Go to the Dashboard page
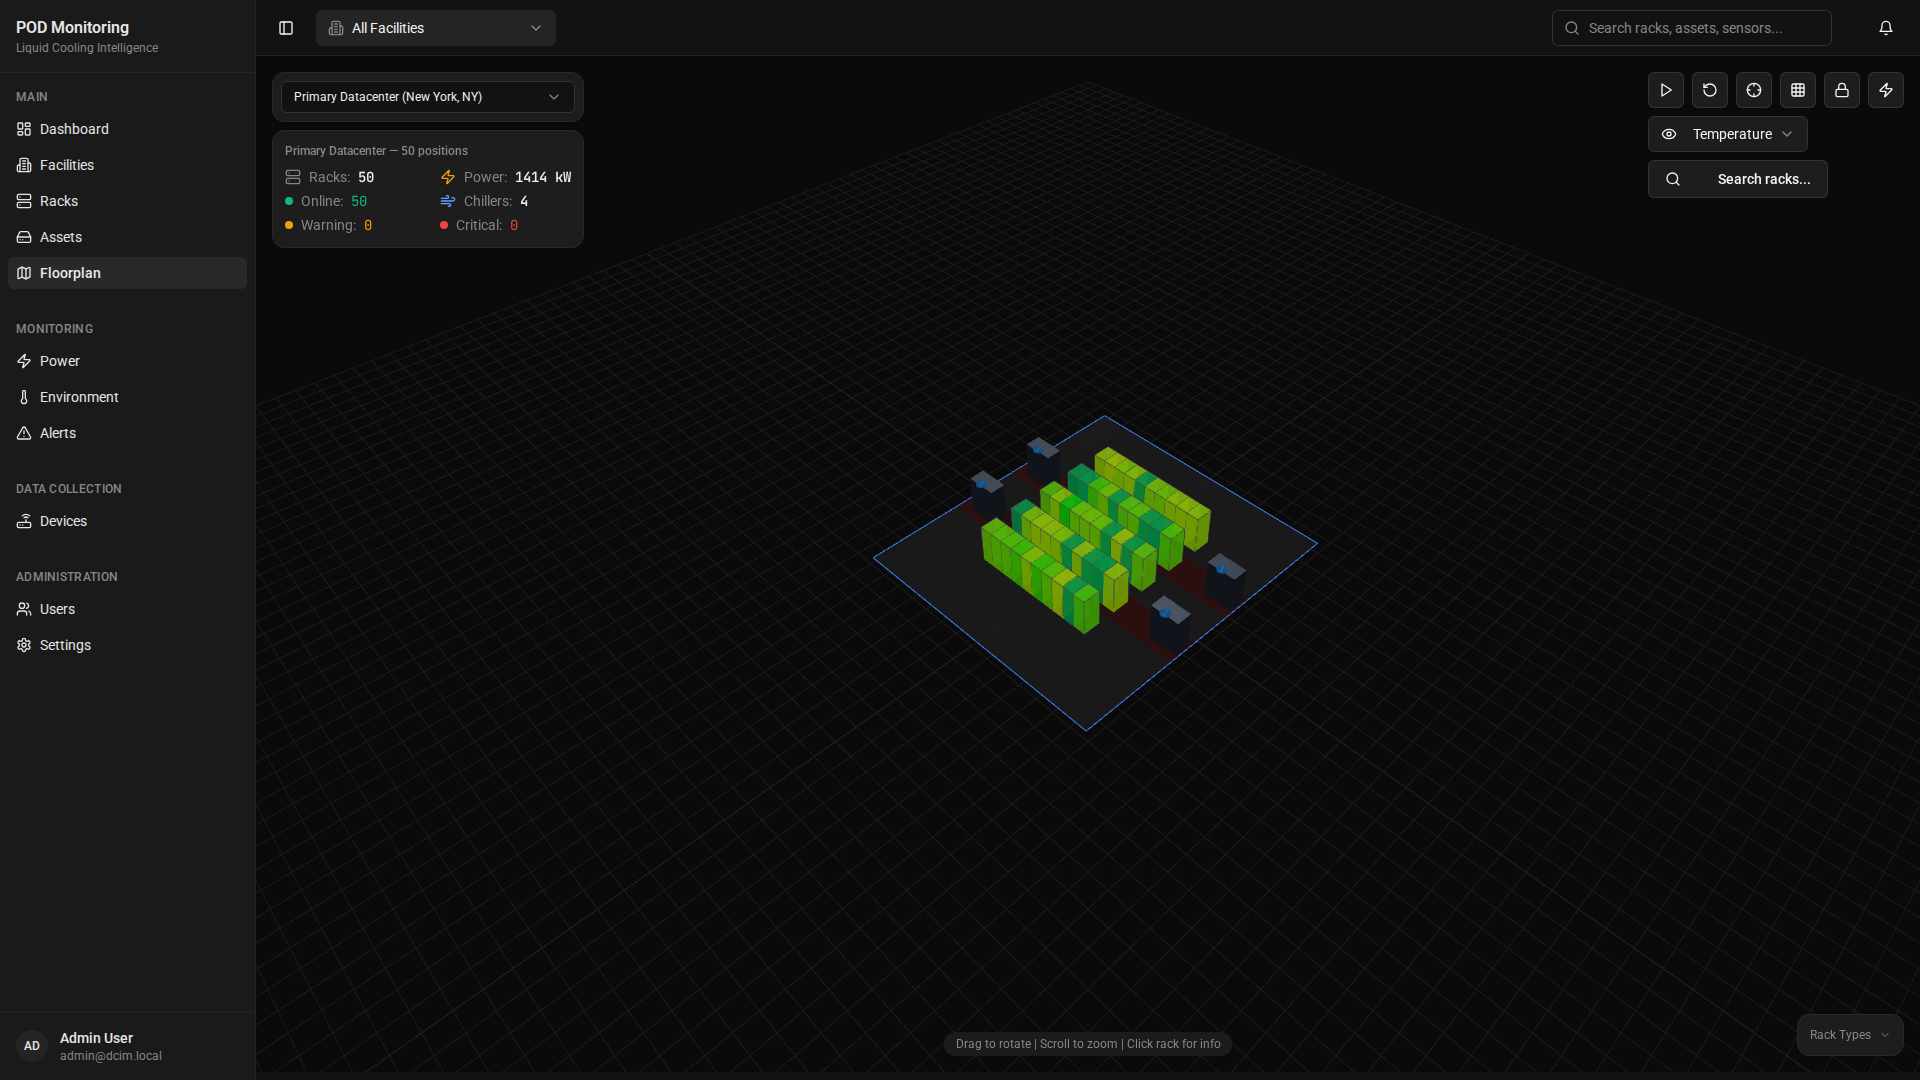Screen dimensions: 1920x1080 [73, 129]
